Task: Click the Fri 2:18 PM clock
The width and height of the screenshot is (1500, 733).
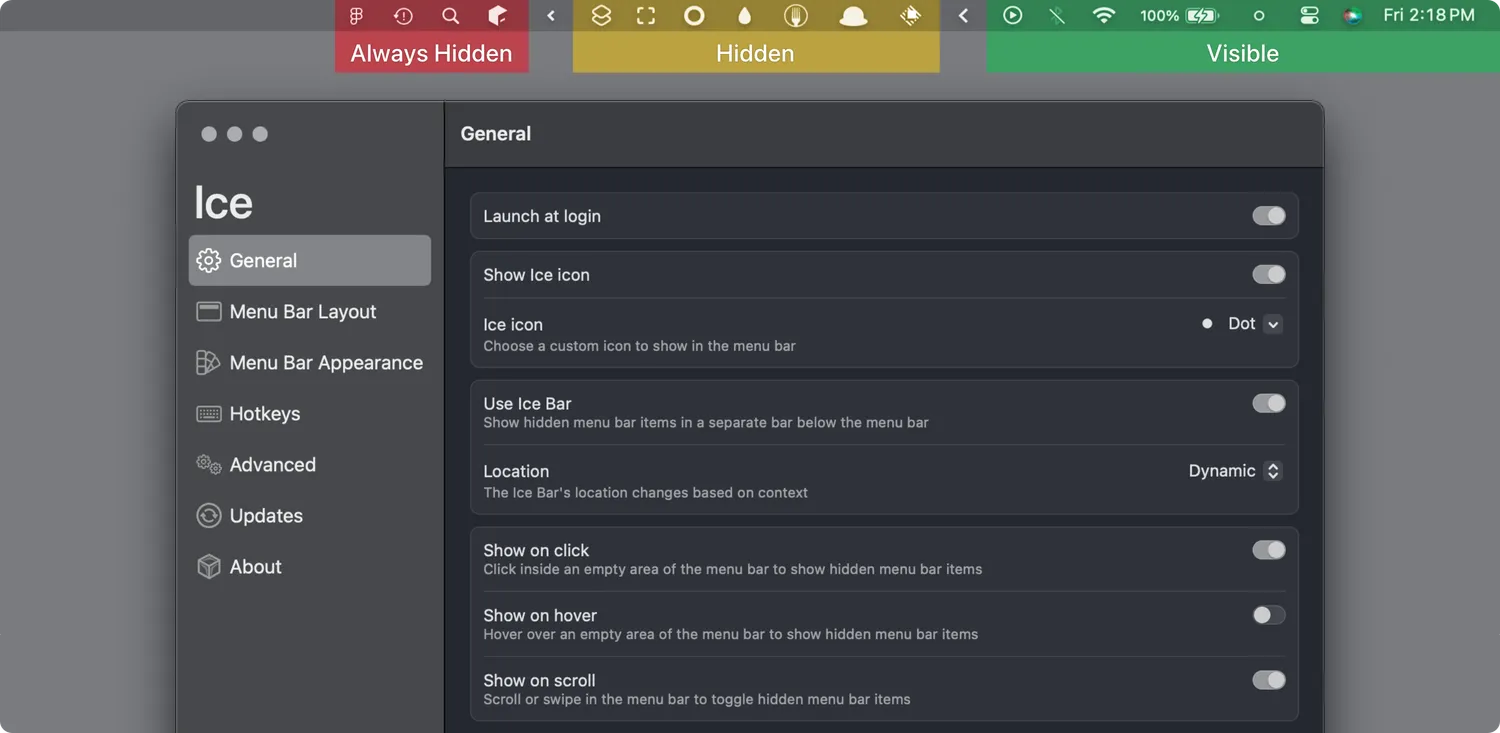Action: coord(1428,16)
